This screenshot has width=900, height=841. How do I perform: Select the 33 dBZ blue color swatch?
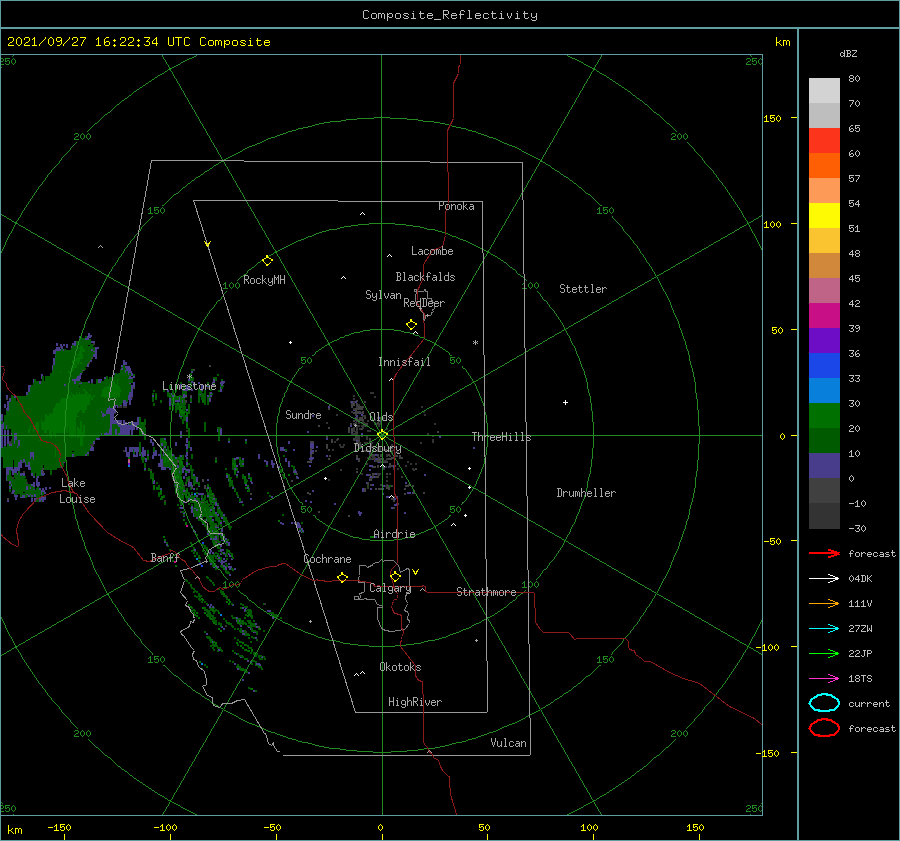pyautogui.click(x=824, y=366)
